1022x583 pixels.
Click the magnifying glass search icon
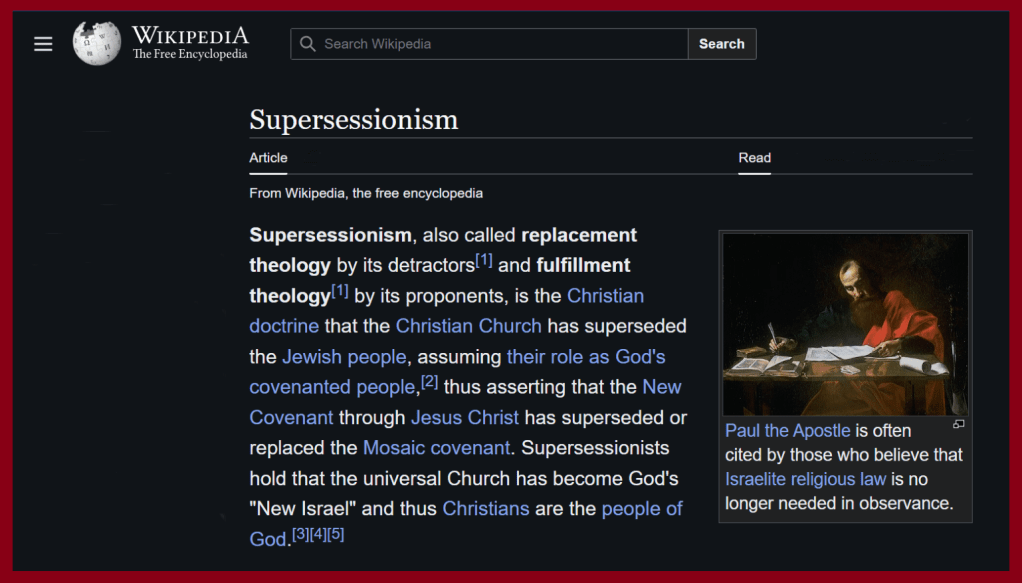point(308,44)
